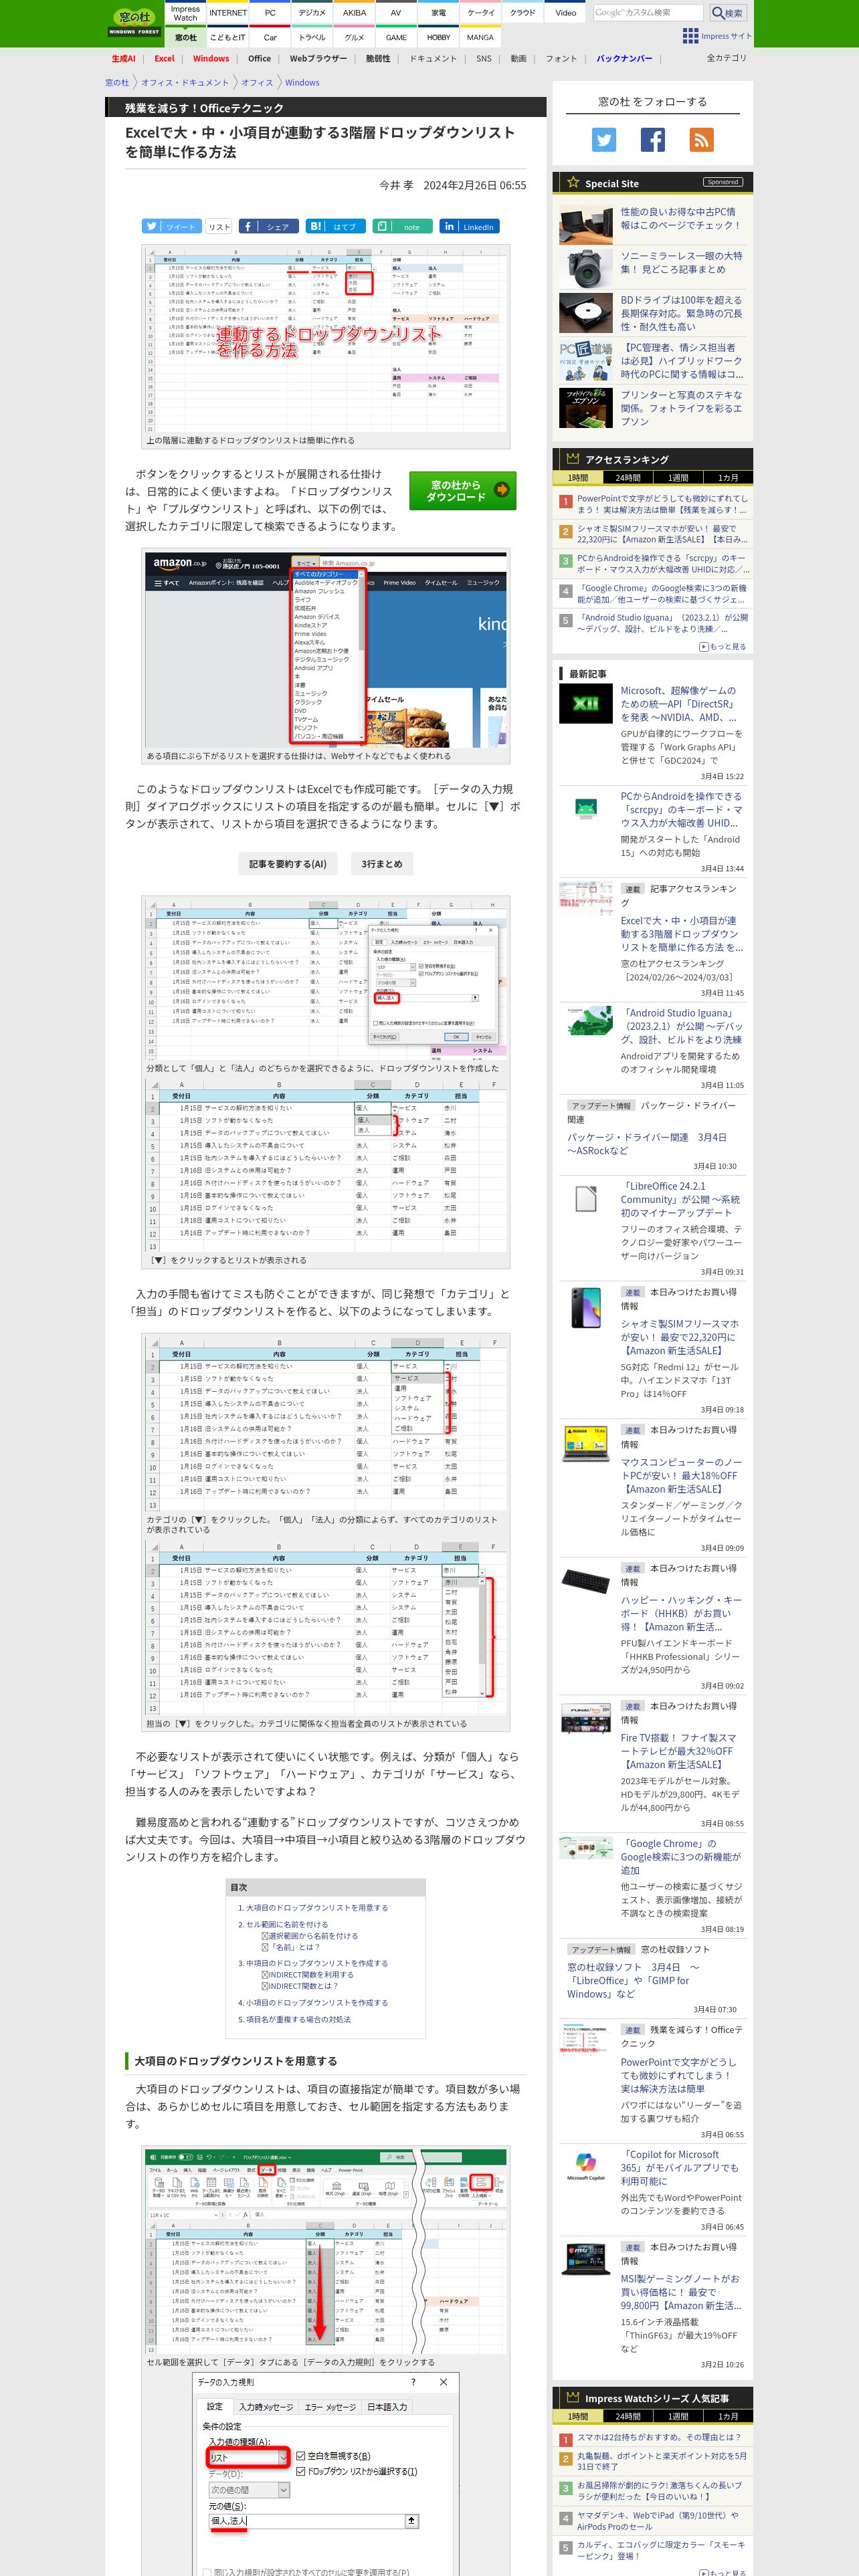The image size is (859, 2576).
Task: Open 性能の良いお得な中古PC情報 Special Site link
Action: (680, 218)
